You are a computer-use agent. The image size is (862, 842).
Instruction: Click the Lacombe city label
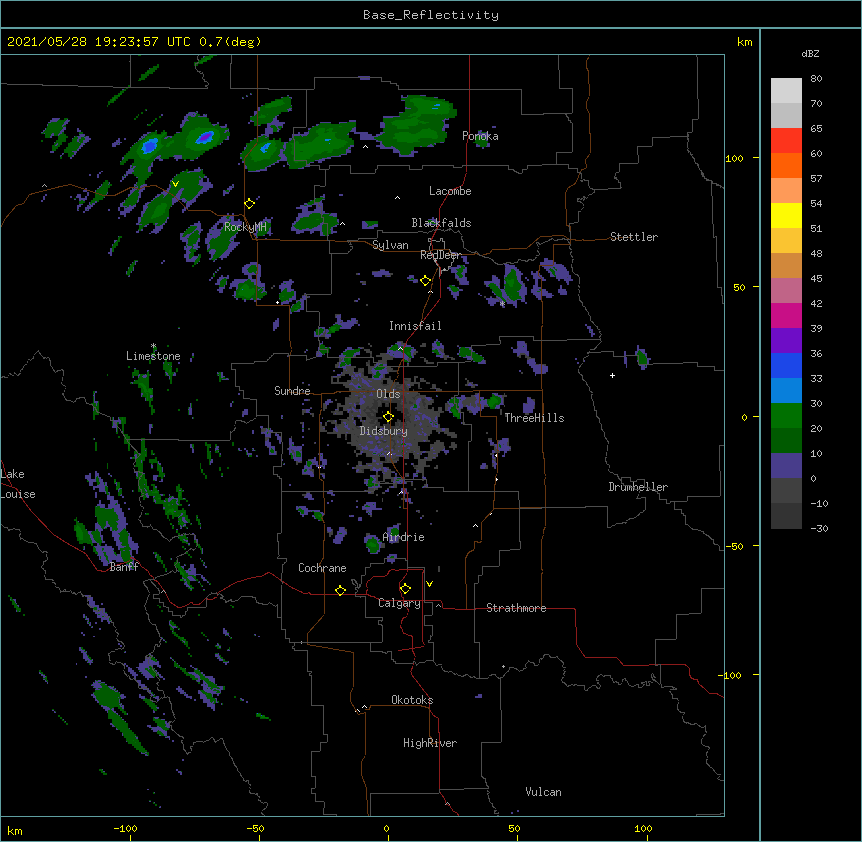point(450,191)
